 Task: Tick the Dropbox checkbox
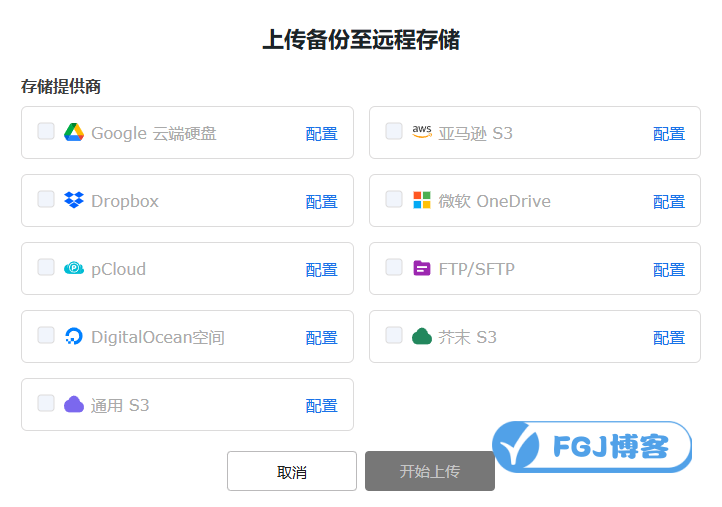(x=46, y=199)
